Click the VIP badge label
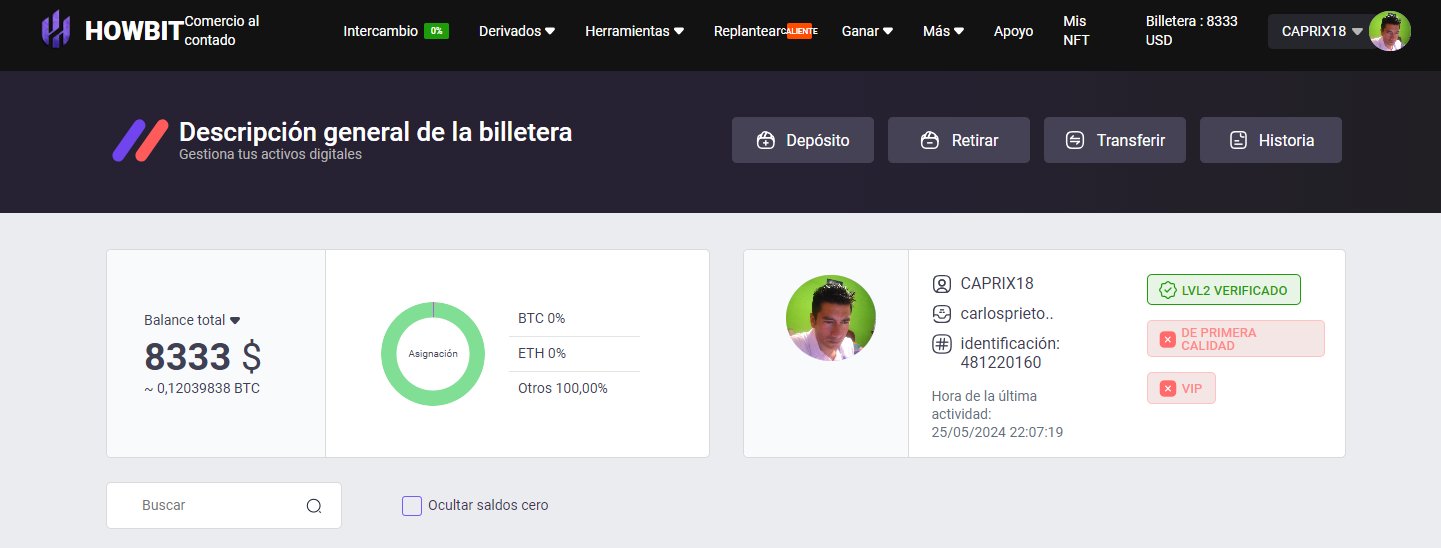The image size is (1441, 548). 1181,388
